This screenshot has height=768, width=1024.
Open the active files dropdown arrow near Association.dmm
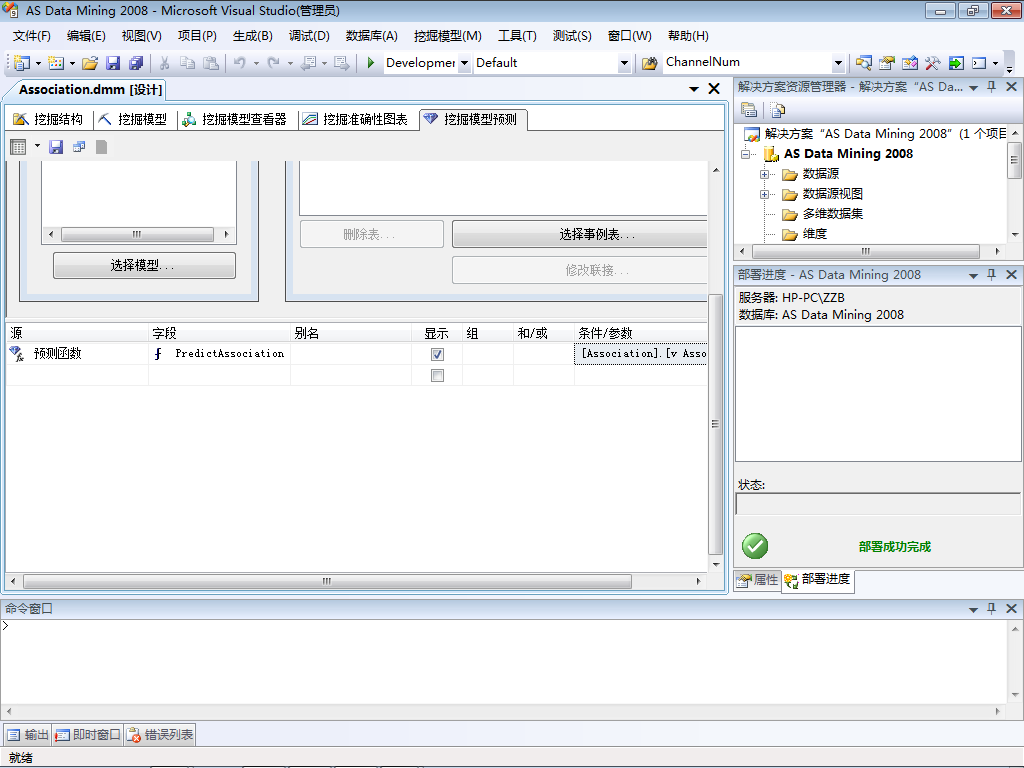694,89
